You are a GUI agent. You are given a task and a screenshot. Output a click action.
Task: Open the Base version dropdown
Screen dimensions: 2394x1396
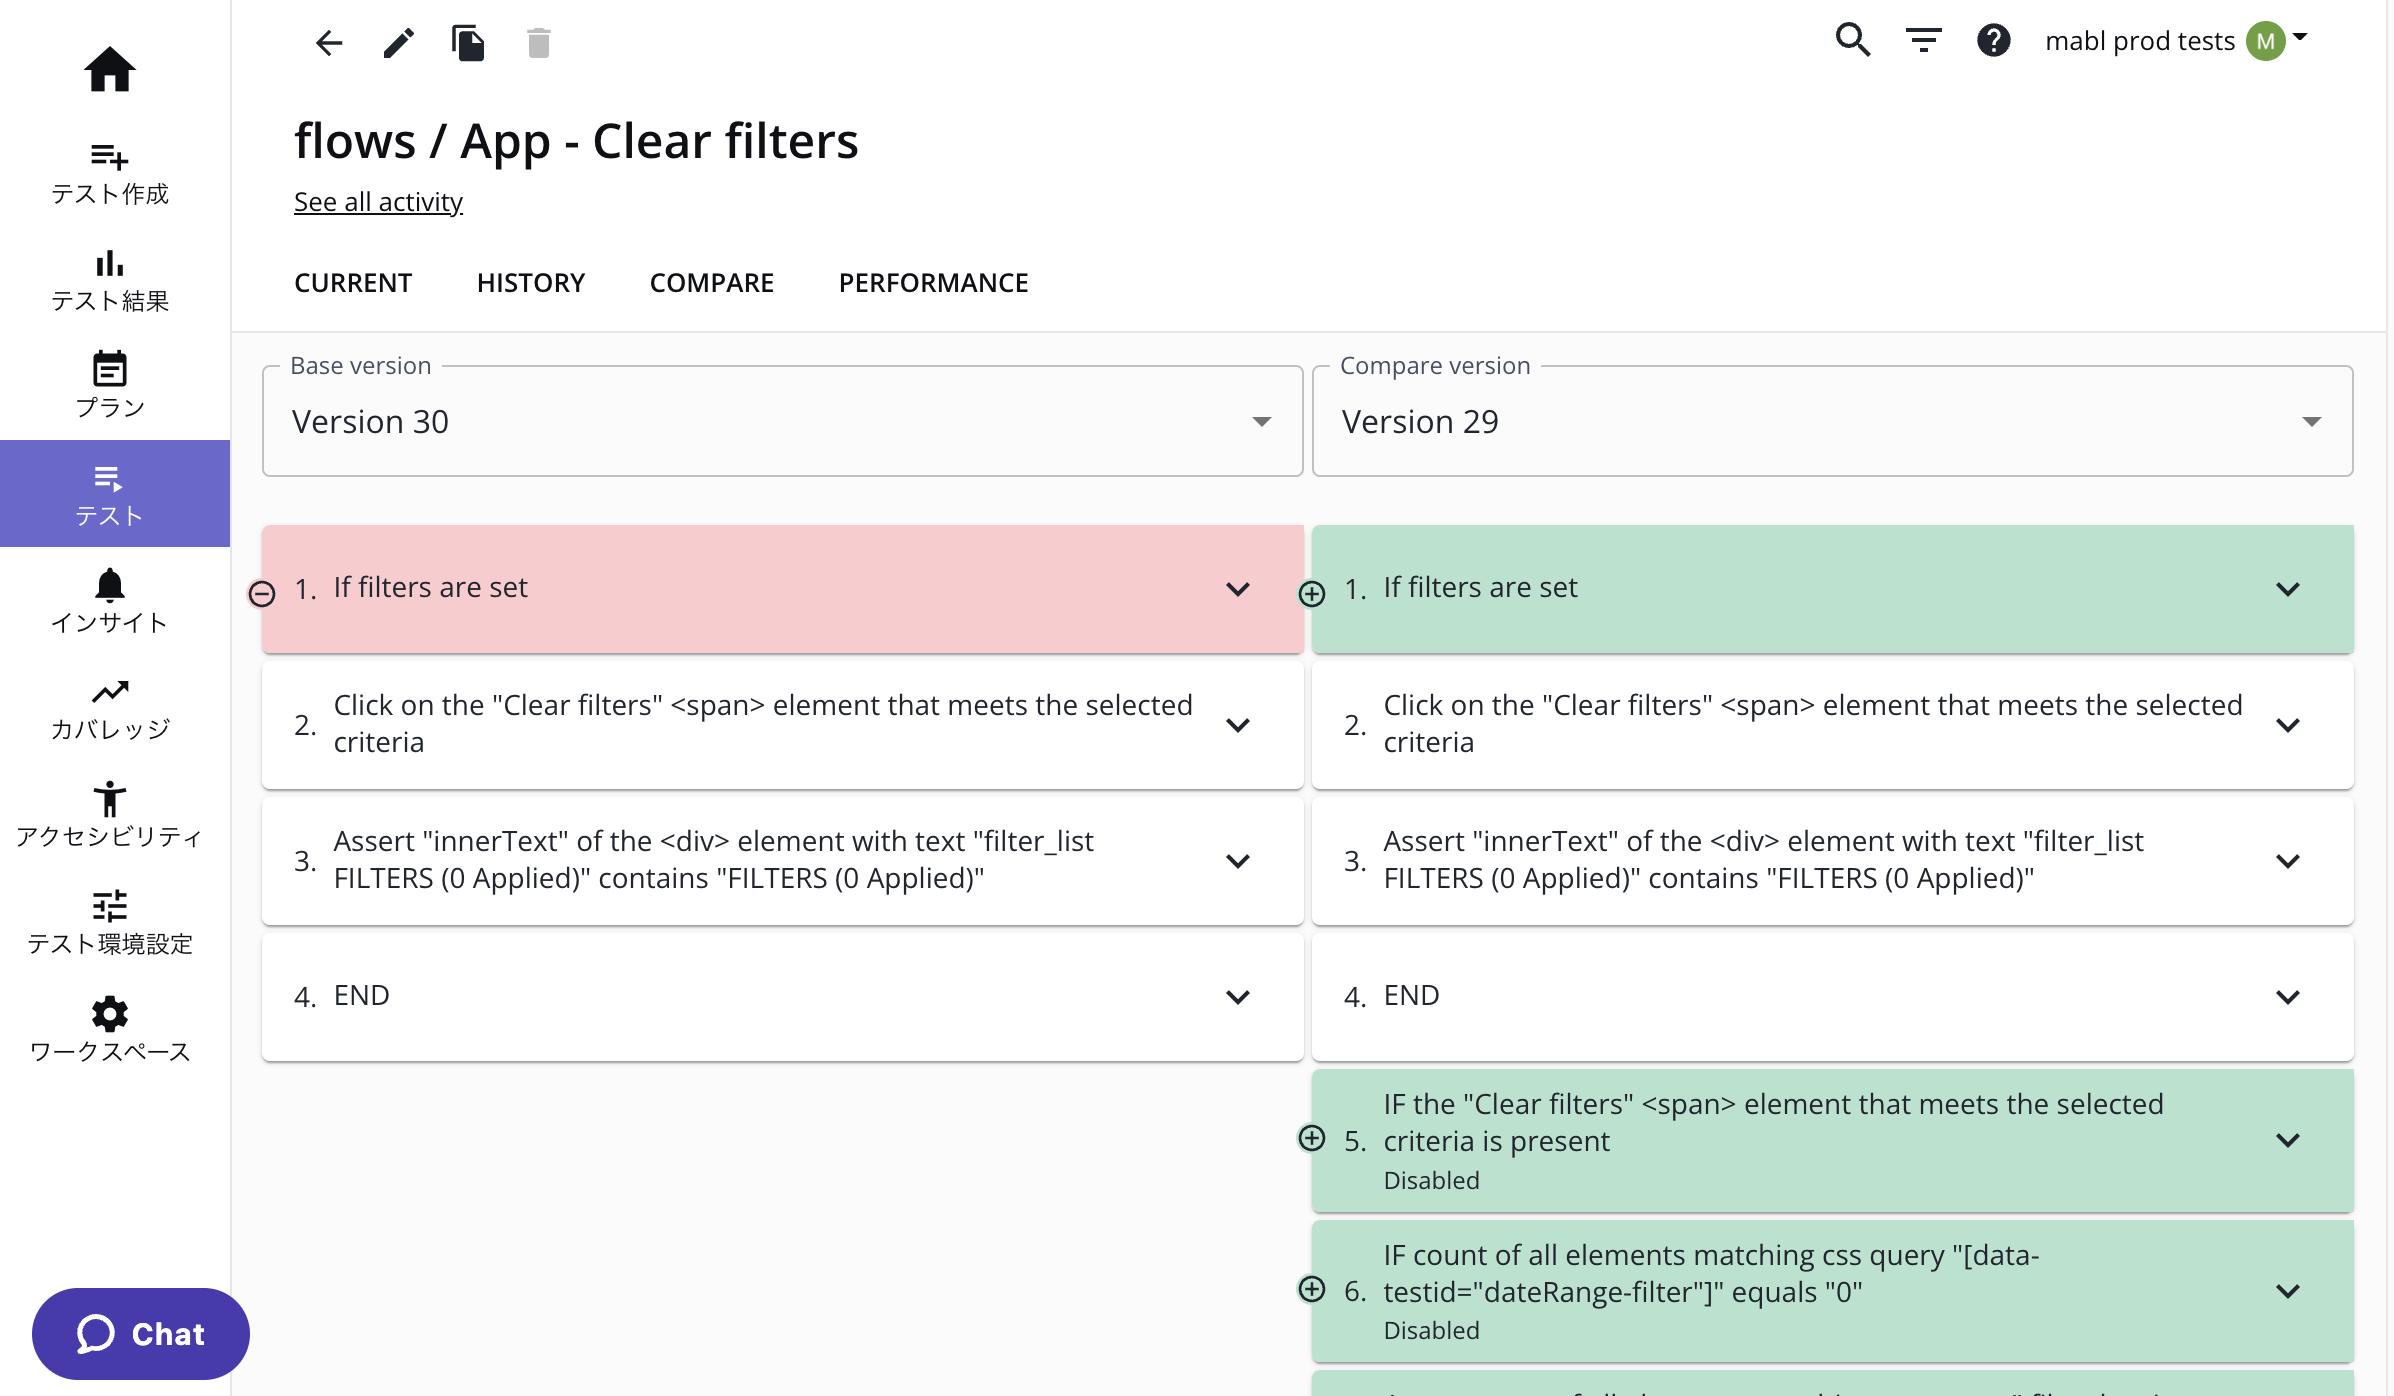coord(781,421)
